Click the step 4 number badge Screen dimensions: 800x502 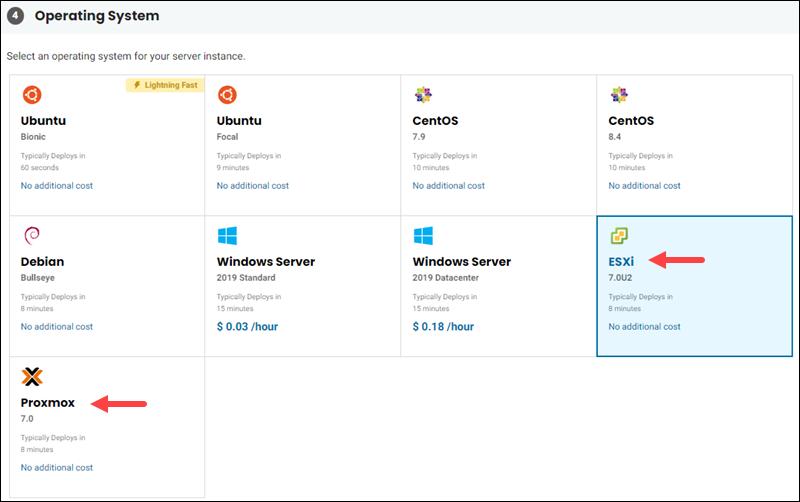(16, 17)
